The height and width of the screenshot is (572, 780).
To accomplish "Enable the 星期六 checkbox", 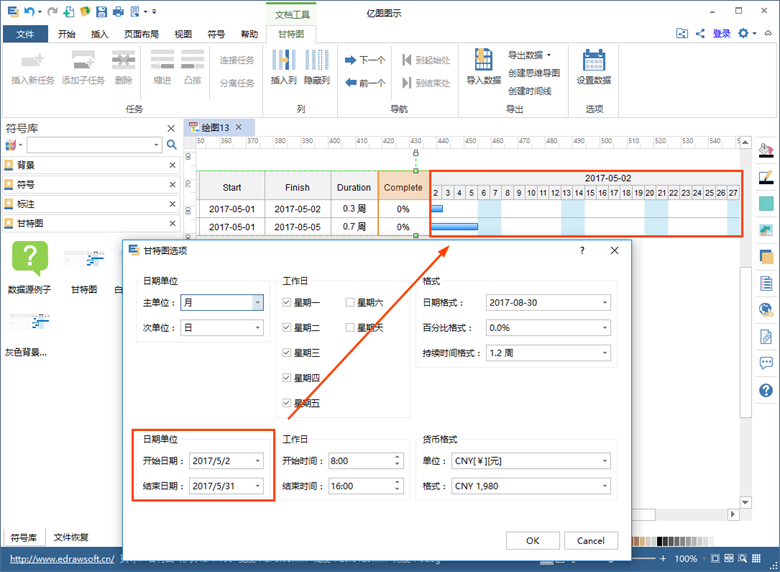I will coord(350,302).
